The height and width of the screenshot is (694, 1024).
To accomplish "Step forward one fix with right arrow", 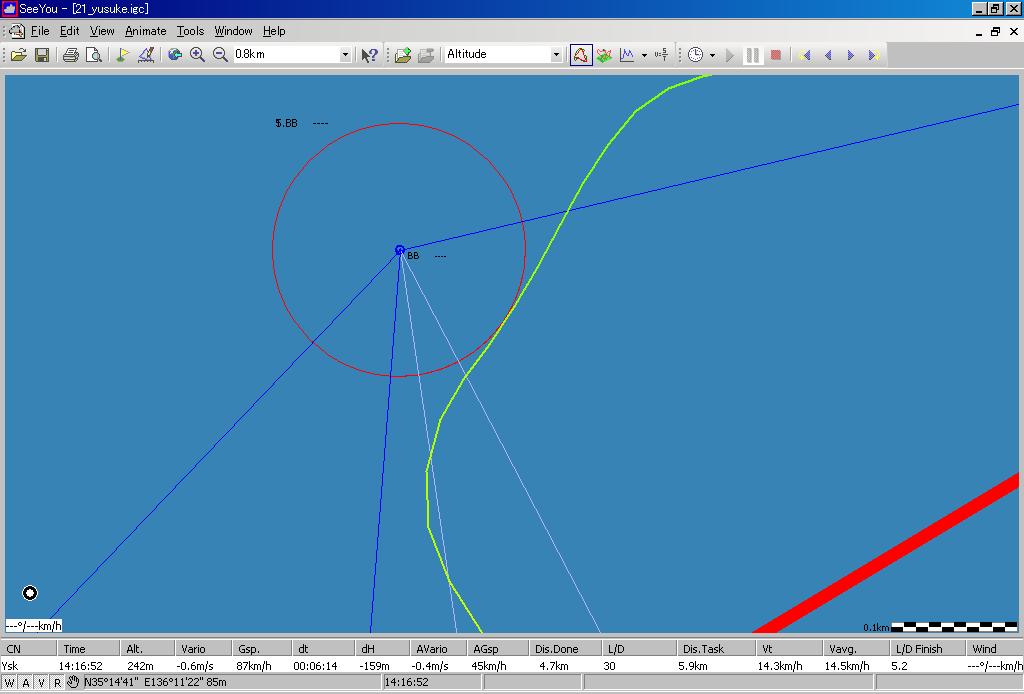I will (x=850, y=55).
